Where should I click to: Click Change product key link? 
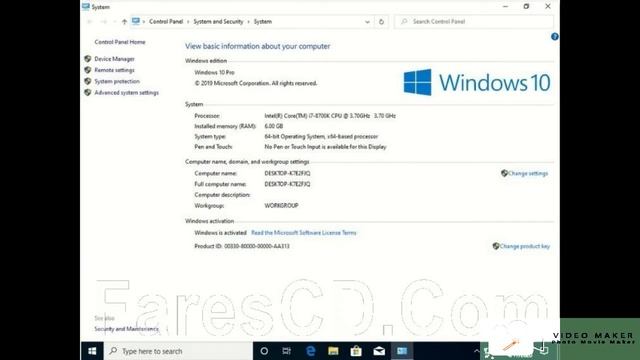pyautogui.click(x=524, y=246)
